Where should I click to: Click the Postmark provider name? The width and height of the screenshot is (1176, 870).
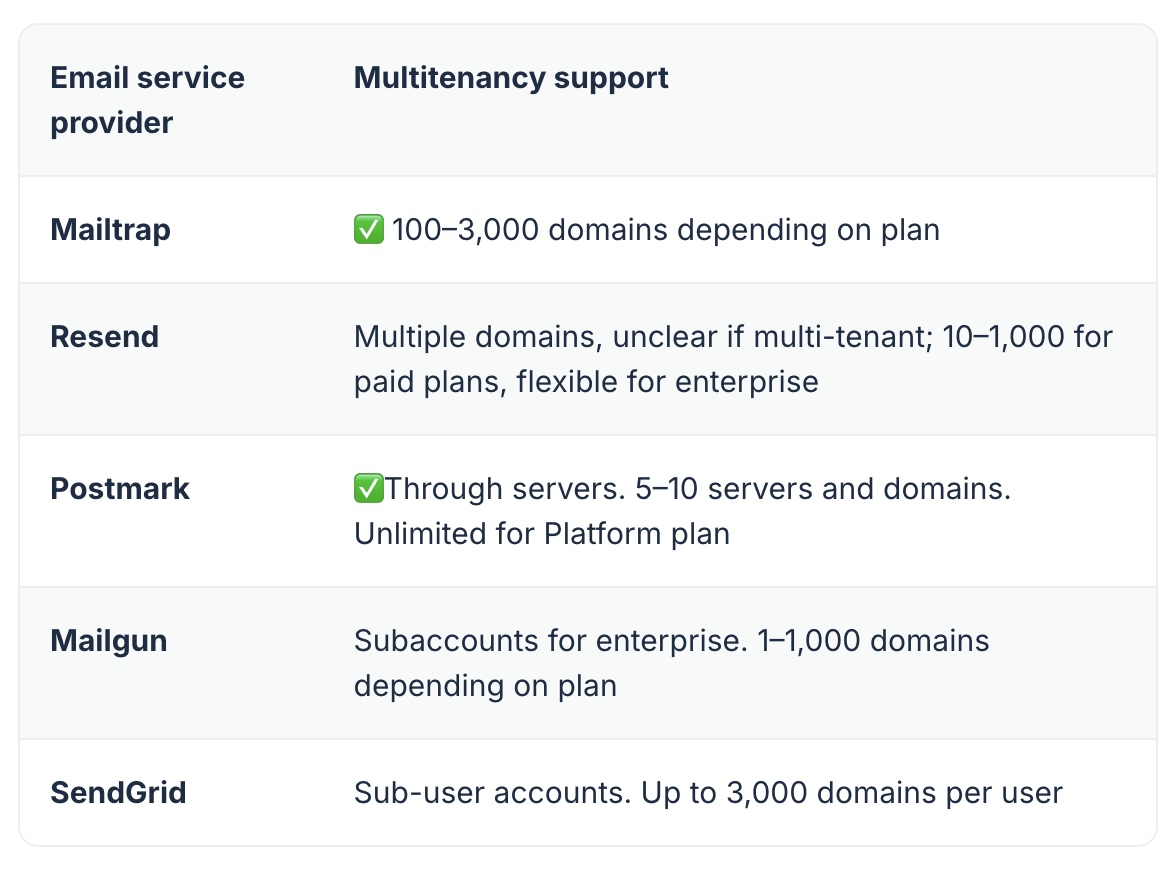click(120, 489)
